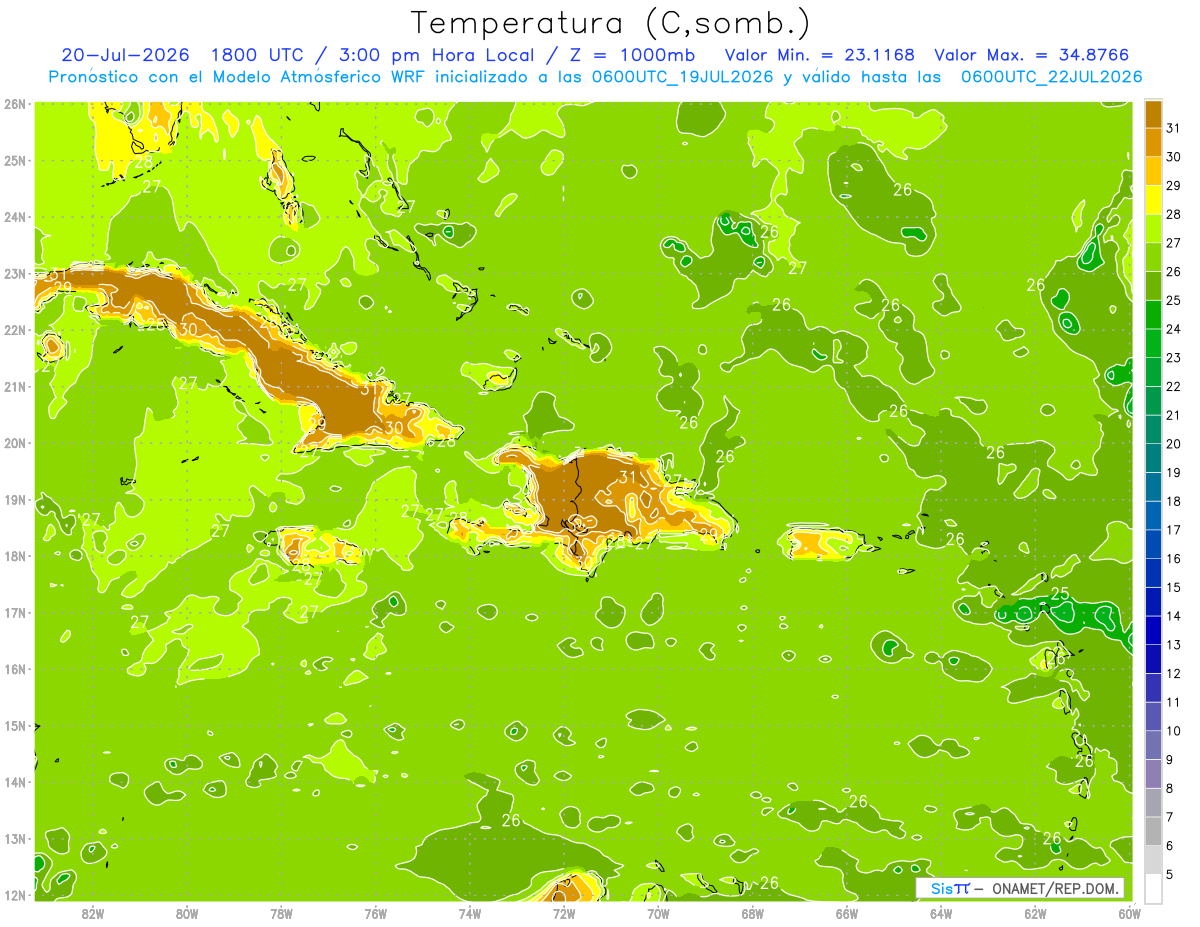
Task: Click the color bar label '13'
Action: coord(1173,645)
